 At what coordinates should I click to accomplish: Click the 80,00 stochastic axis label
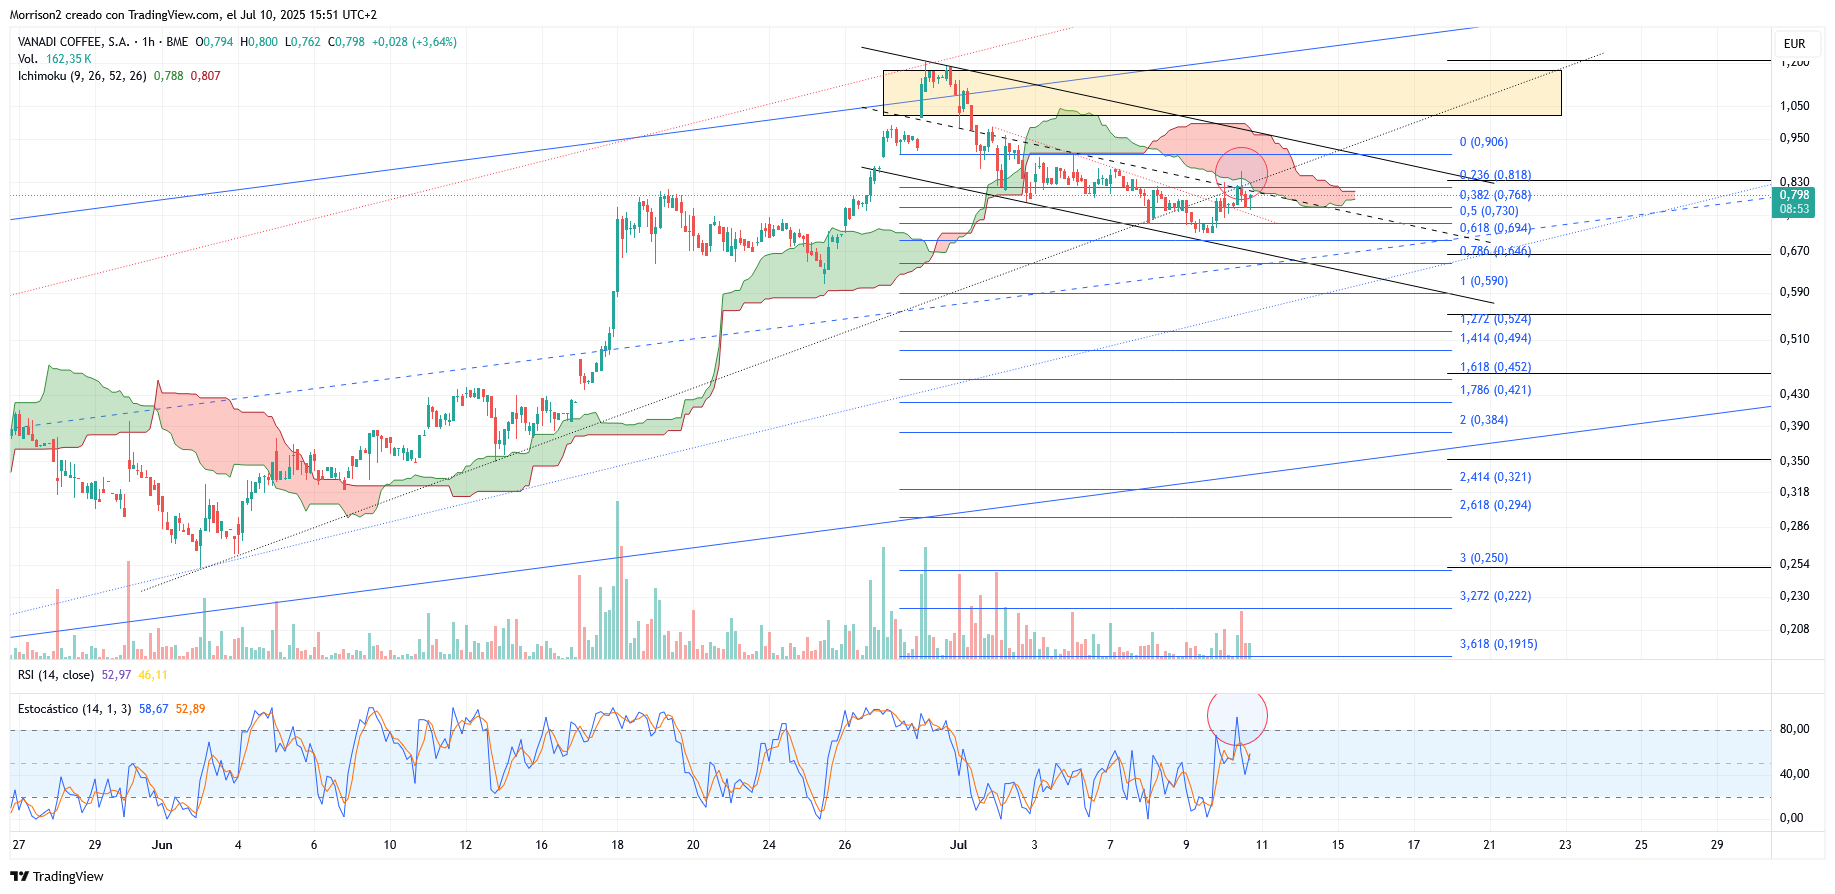(x=1794, y=729)
